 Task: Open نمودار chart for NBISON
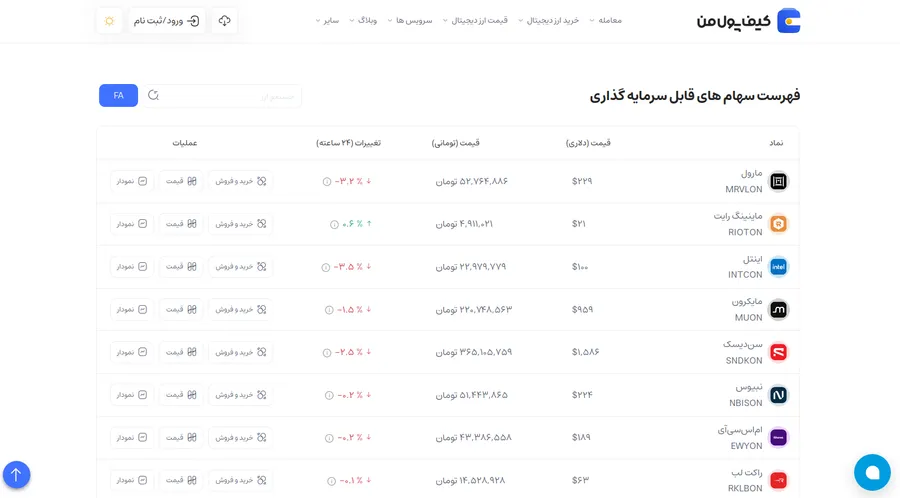pos(131,395)
